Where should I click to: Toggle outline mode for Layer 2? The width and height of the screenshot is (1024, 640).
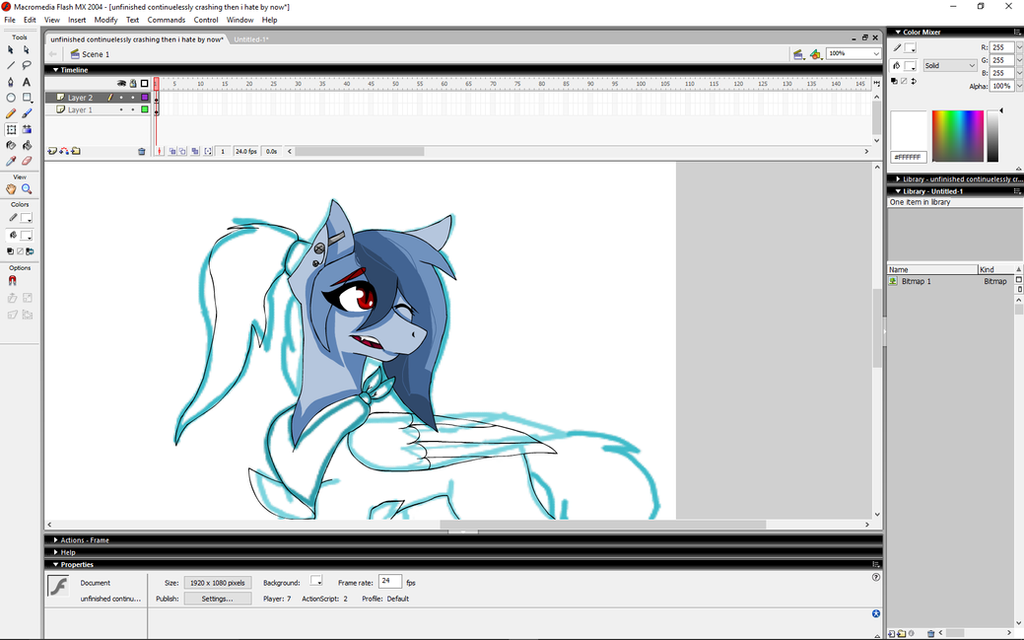pyautogui.click(x=145, y=97)
